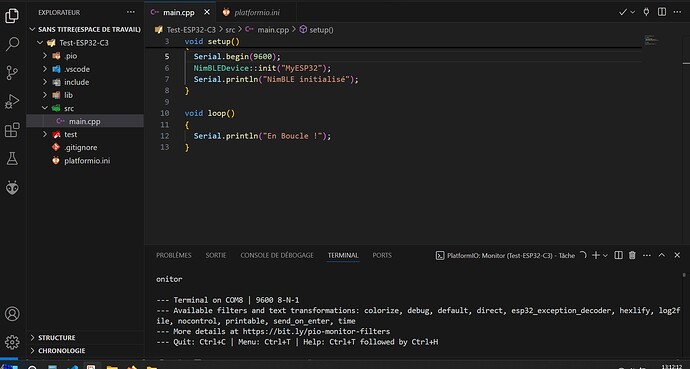
Task: Select the PROBLÈMES panel tab
Action: pyautogui.click(x=174, y=255)
